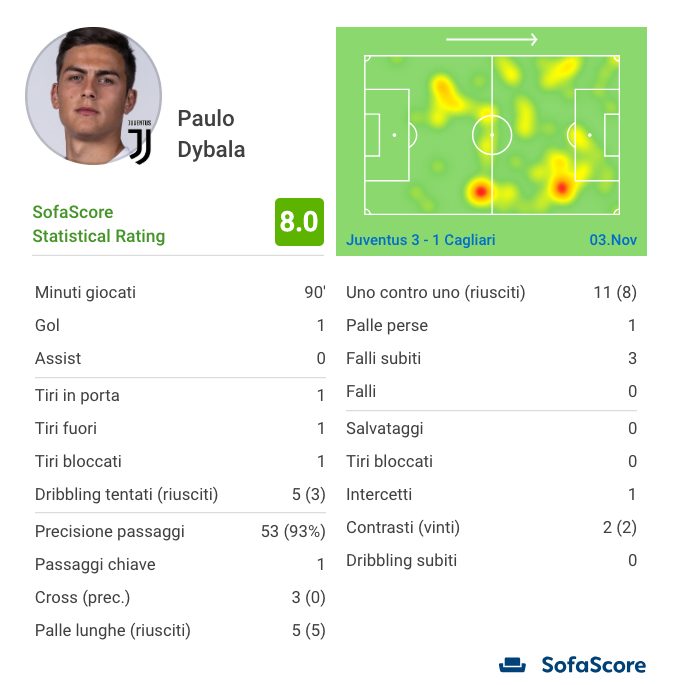Open the Juventus 3 - 1 Cagliari link
This screenshot has height=685, width=674.
421,240
